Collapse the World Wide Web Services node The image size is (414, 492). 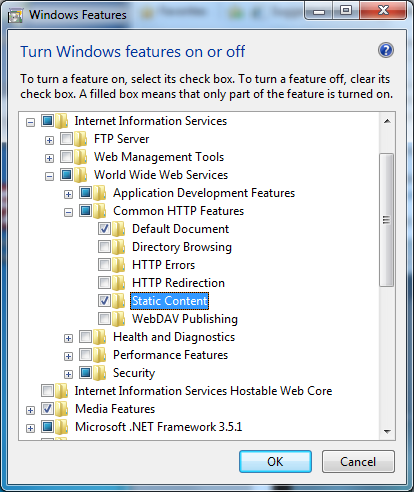(x=49, y=176)
